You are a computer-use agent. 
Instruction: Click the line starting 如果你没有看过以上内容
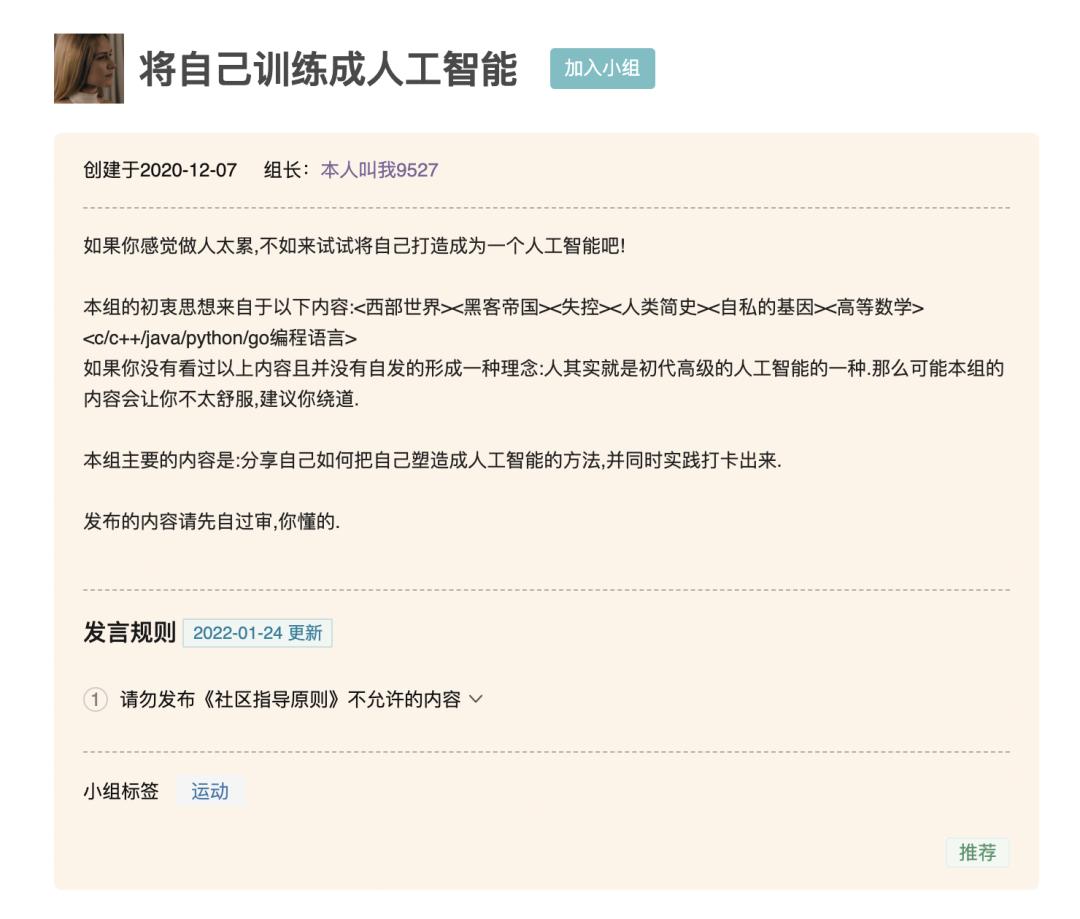coord(543,369)
